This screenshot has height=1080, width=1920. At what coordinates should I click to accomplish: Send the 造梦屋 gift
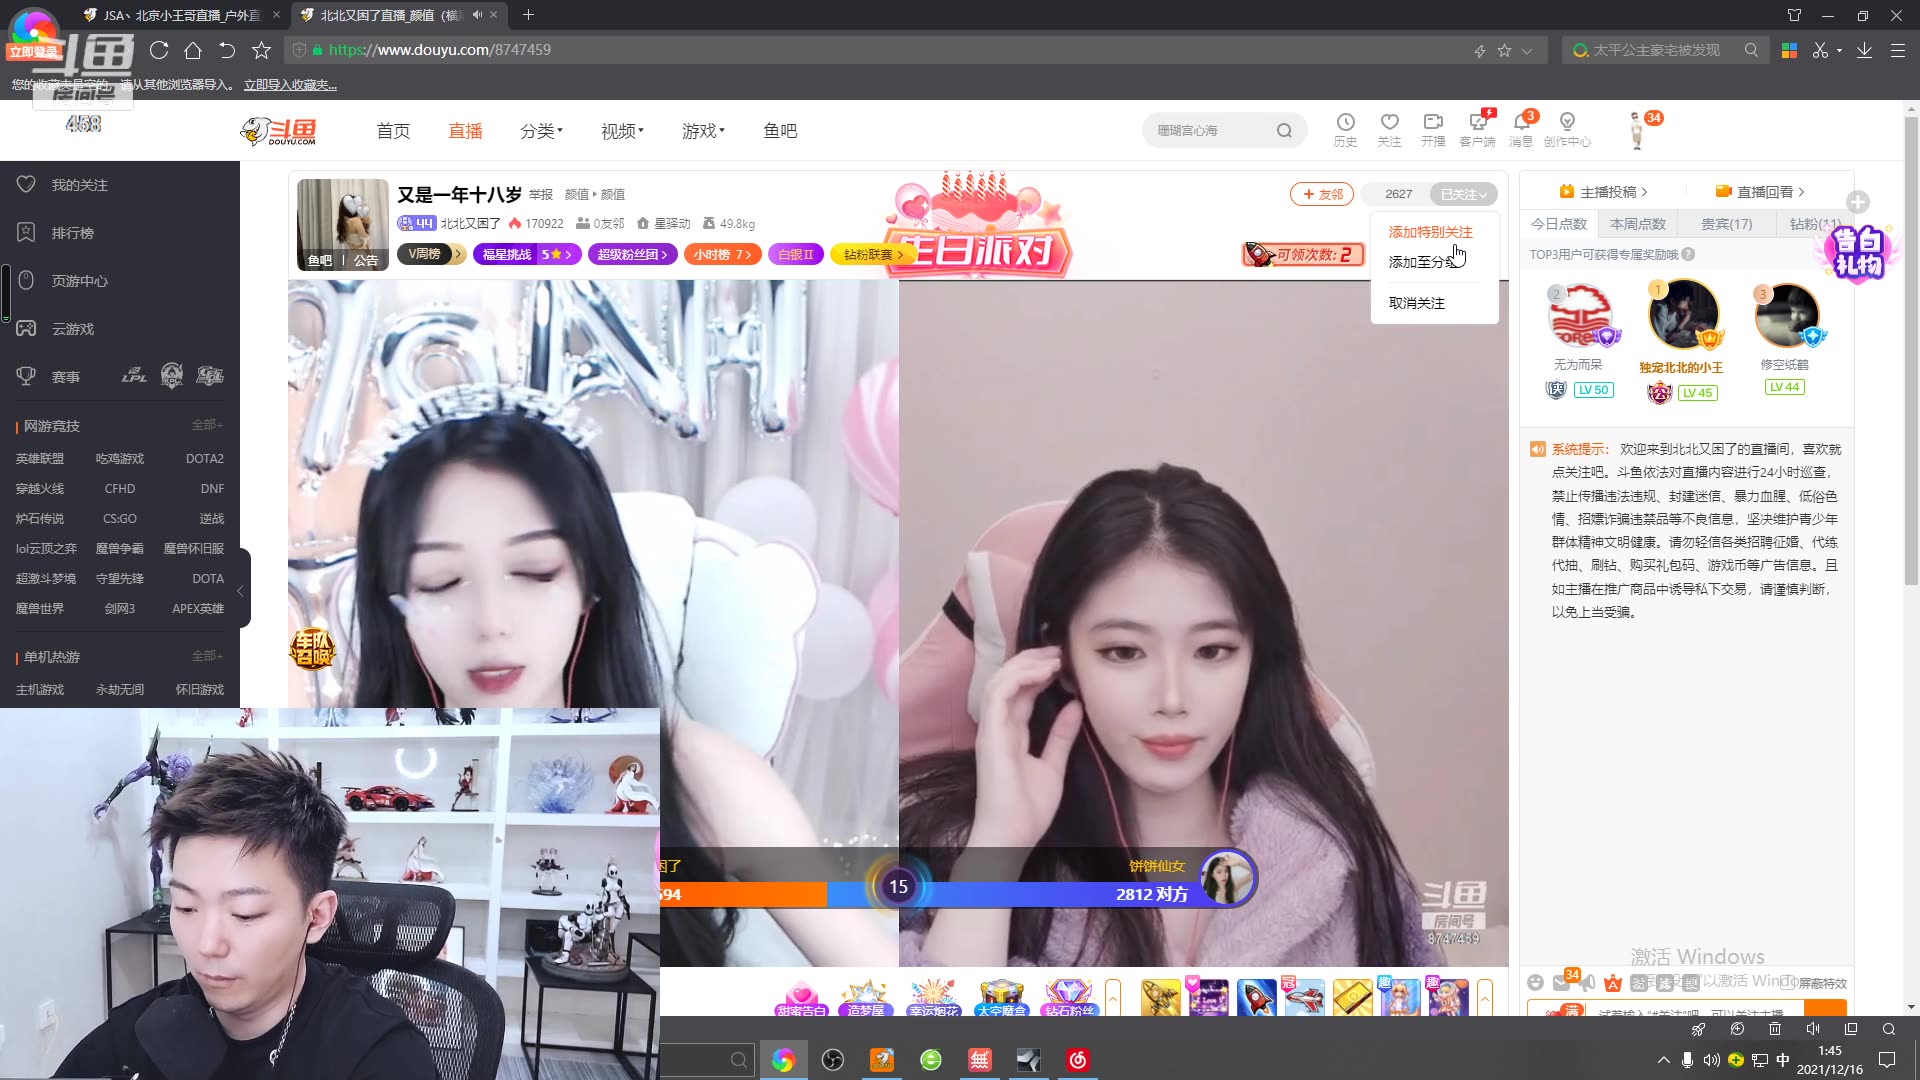tap(866, 998)
